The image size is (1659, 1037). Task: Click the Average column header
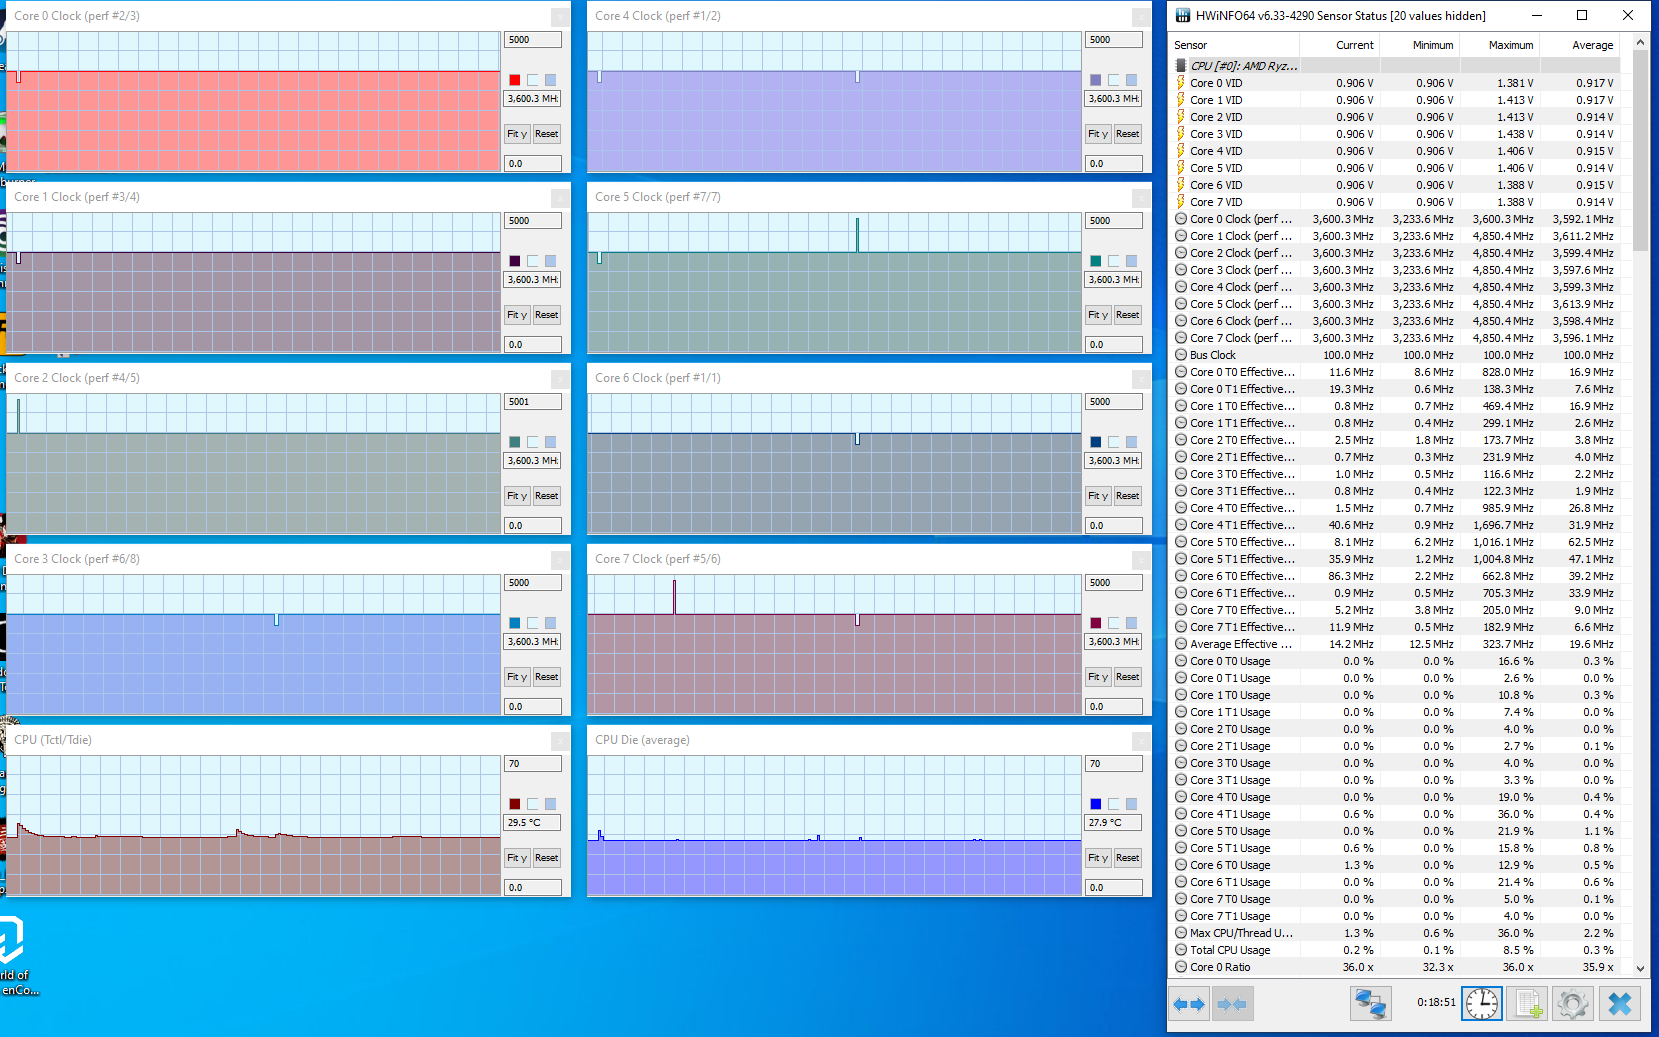[x=1591, y=45]
